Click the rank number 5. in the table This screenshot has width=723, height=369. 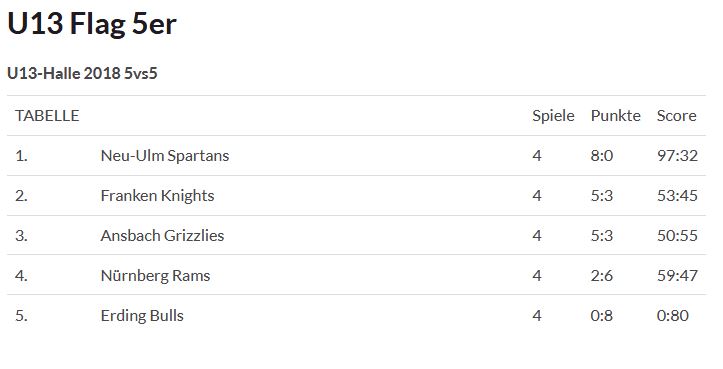coord(21,316)
